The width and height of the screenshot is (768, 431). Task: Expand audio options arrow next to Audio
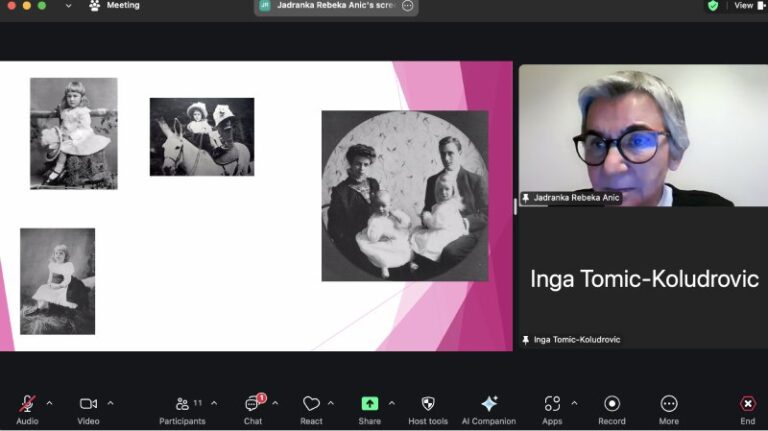coord(49,403)
